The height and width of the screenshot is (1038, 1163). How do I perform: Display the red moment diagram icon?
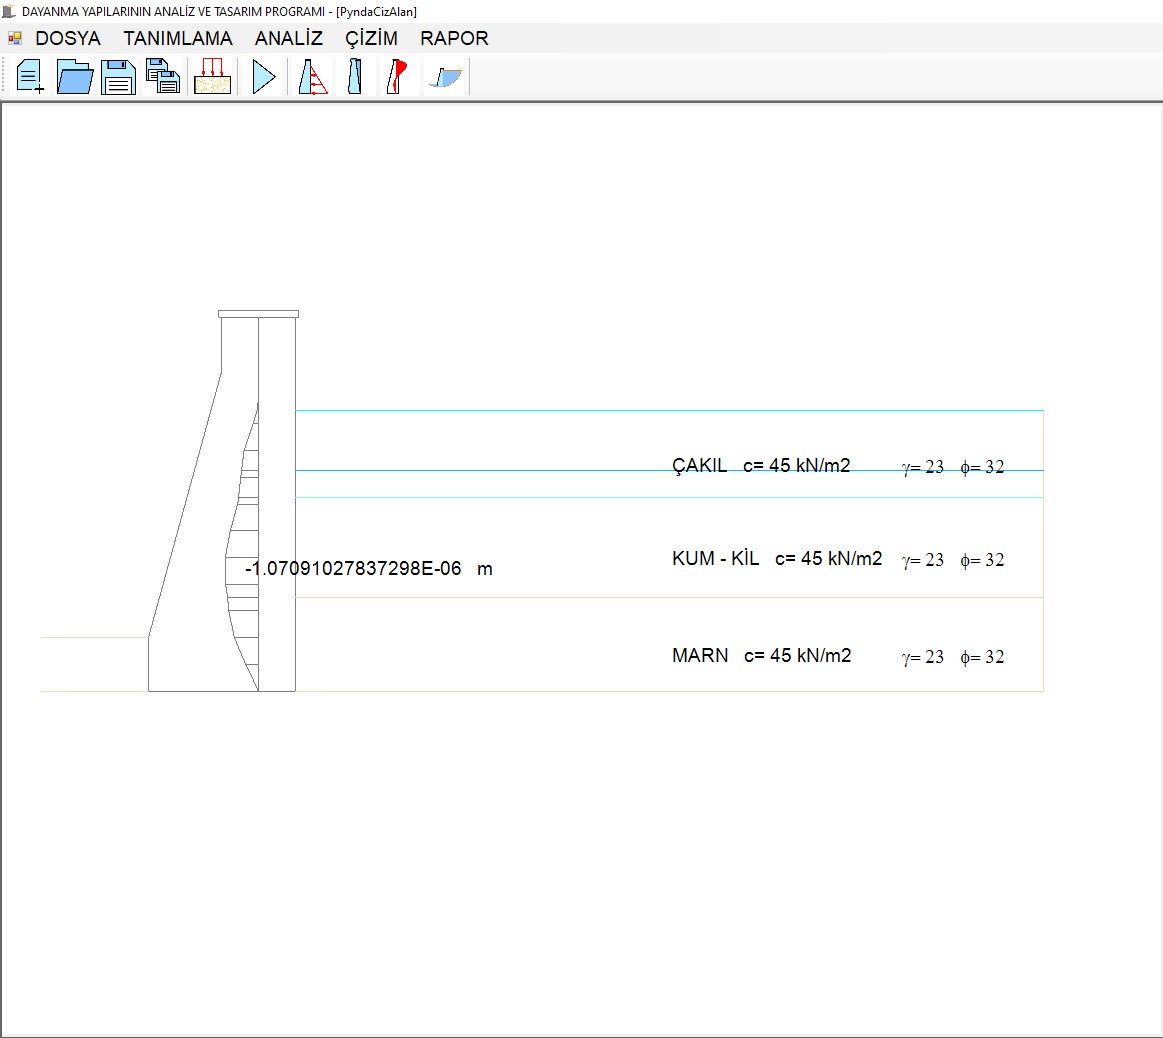coord(397,77)
